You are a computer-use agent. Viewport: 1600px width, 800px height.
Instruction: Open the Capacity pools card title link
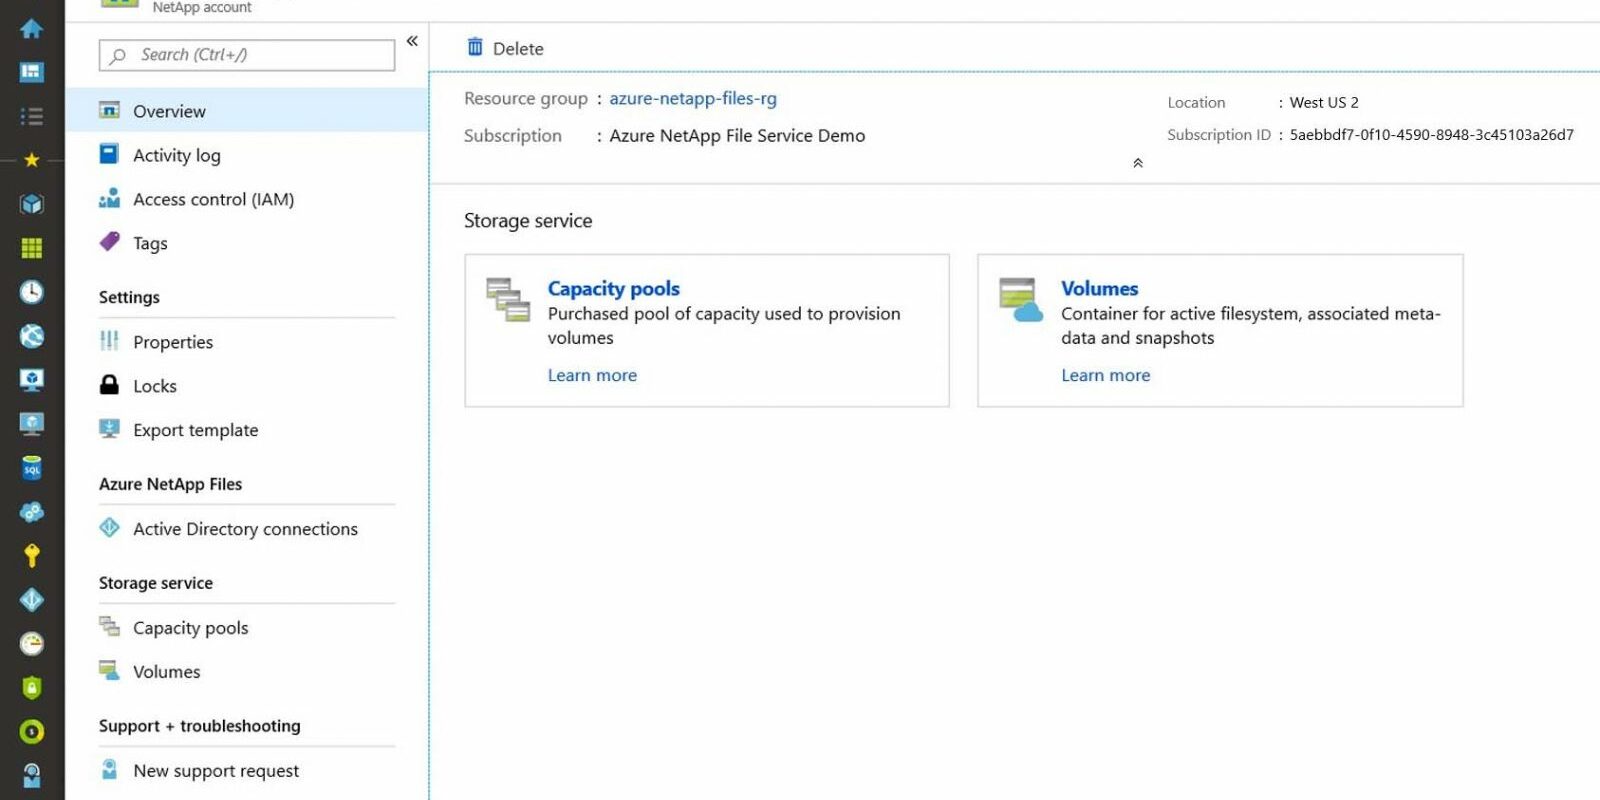point(613,288)
